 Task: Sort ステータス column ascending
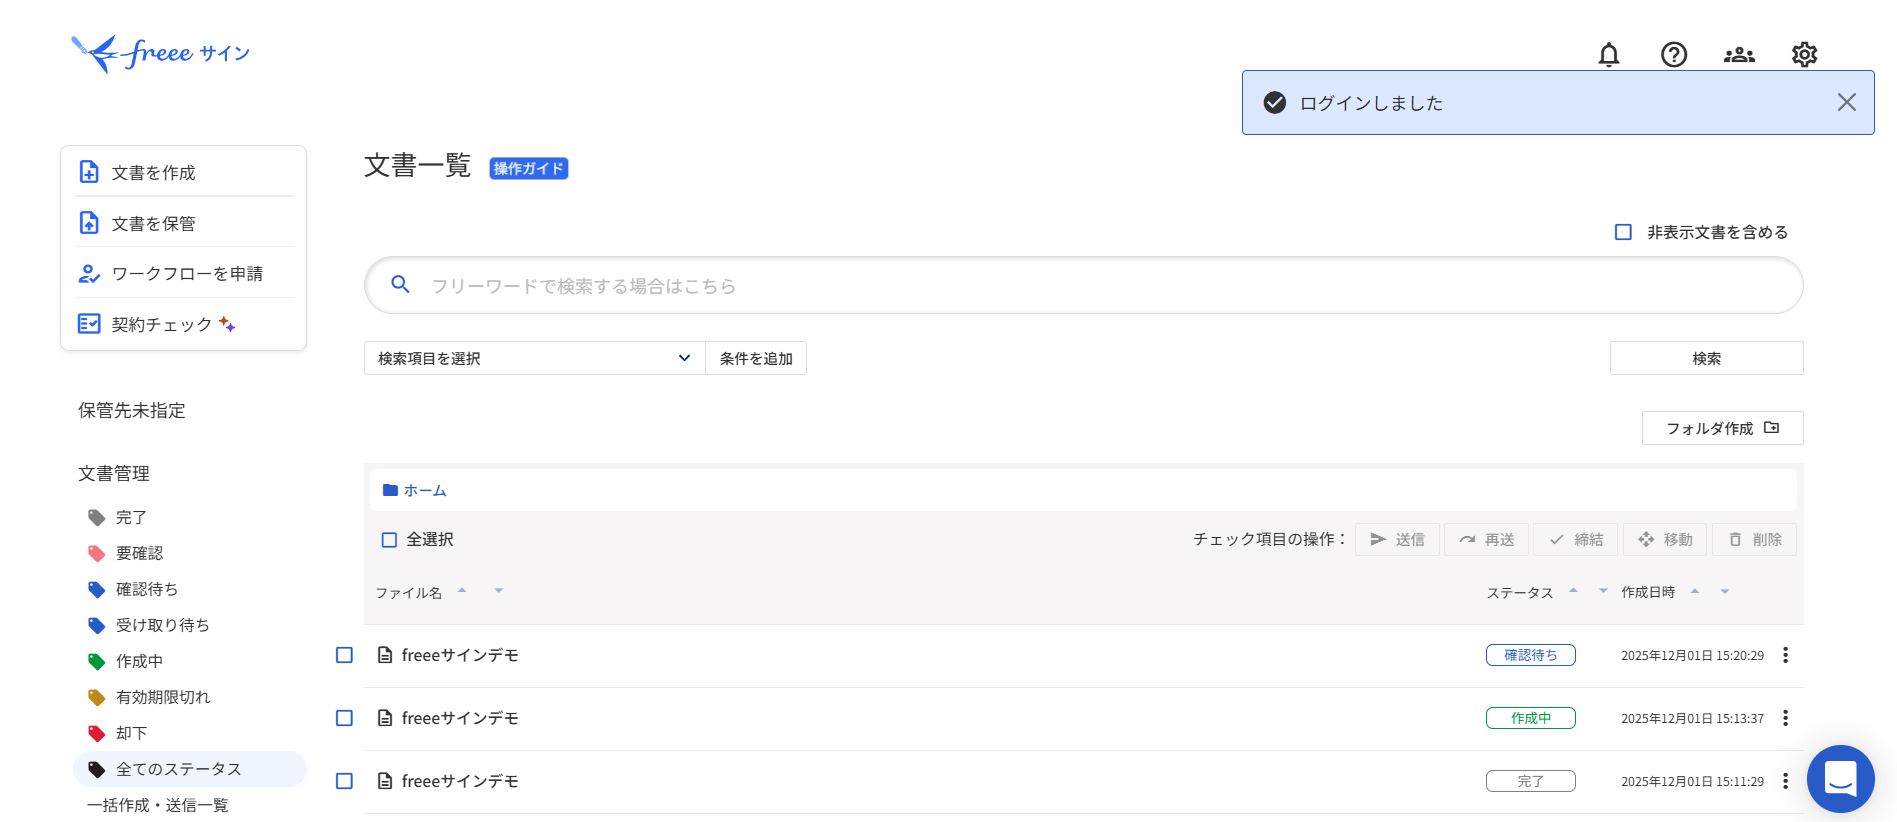(1573, 590)
